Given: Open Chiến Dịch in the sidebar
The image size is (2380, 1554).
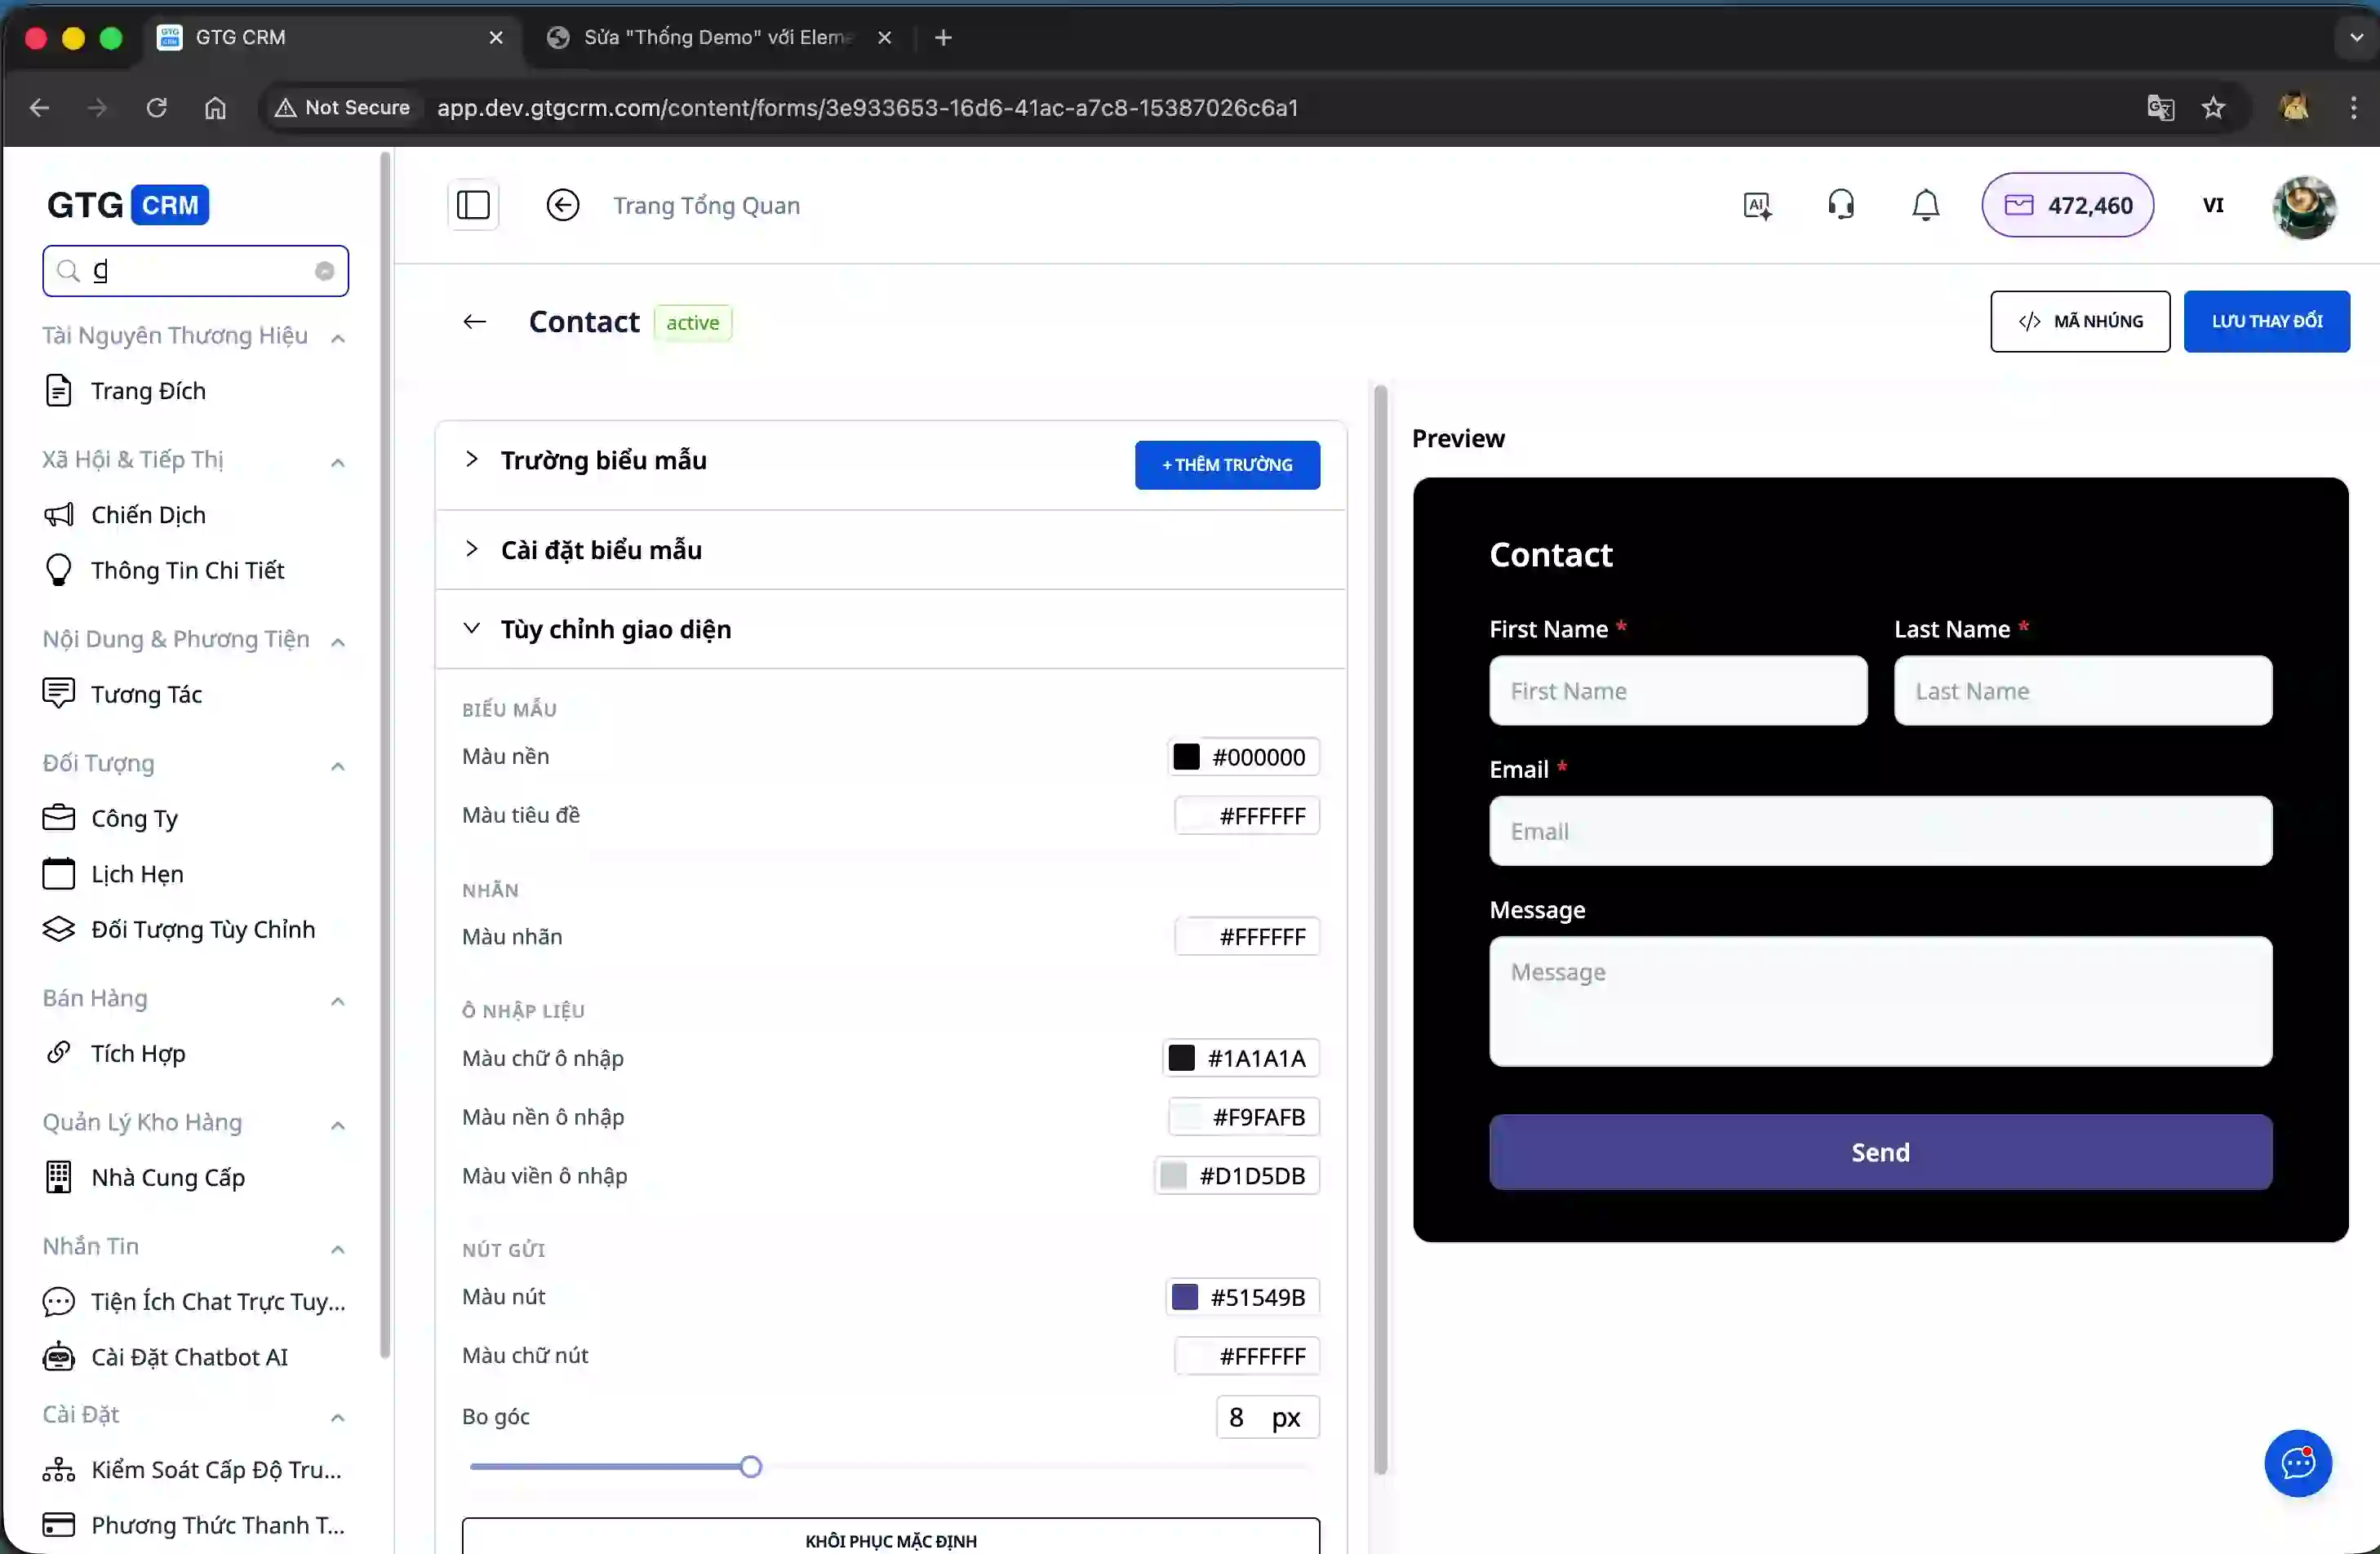Looking at the screenshot, I should tap(148, 515).
